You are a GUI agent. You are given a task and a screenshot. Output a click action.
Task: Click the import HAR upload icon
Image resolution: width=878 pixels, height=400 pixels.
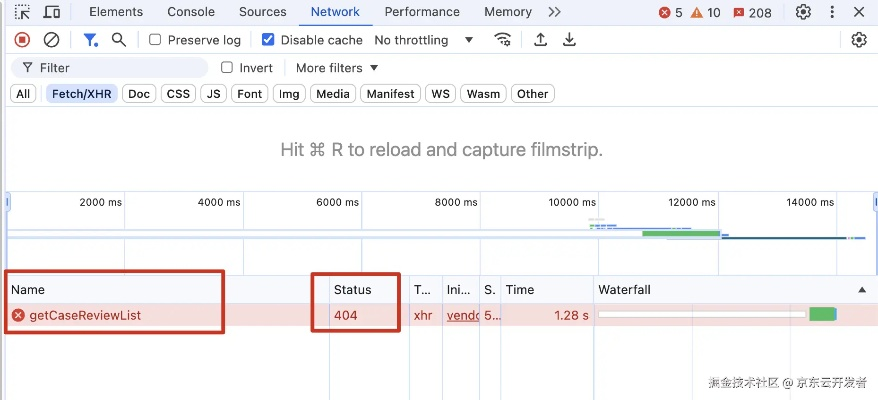540,40
